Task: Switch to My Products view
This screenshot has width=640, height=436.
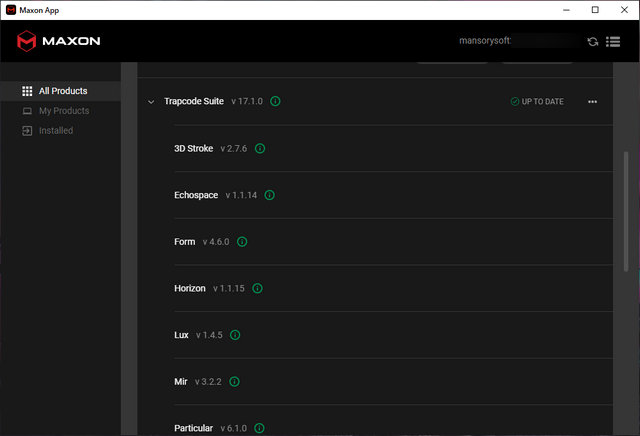Action: pos(63,111)
